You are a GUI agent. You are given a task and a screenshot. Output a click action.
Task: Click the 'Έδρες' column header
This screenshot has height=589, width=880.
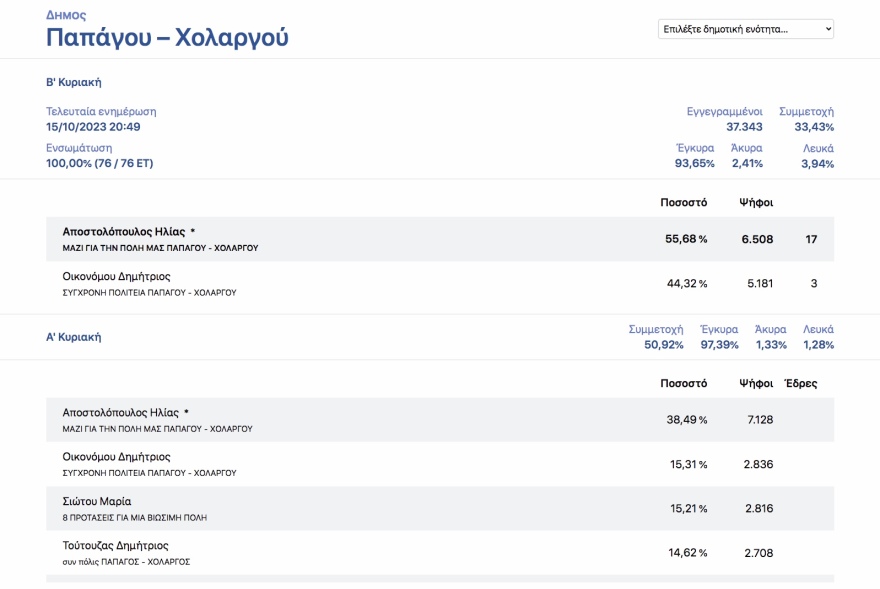pyautogui.click(x=800, y=383)
